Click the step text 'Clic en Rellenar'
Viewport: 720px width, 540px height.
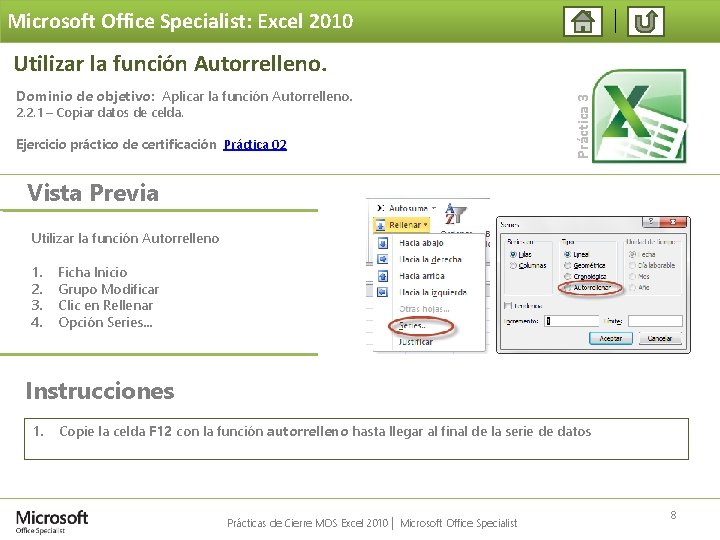coord(106,305)
